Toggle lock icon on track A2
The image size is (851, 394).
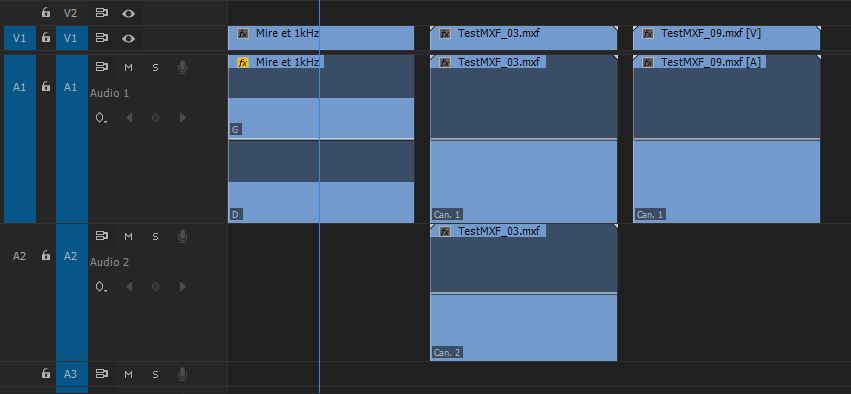(x=46, y=255)
